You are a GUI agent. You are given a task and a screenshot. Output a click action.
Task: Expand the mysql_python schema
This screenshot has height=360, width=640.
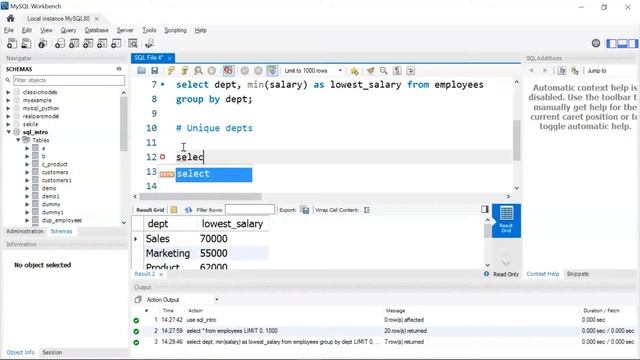8,108
